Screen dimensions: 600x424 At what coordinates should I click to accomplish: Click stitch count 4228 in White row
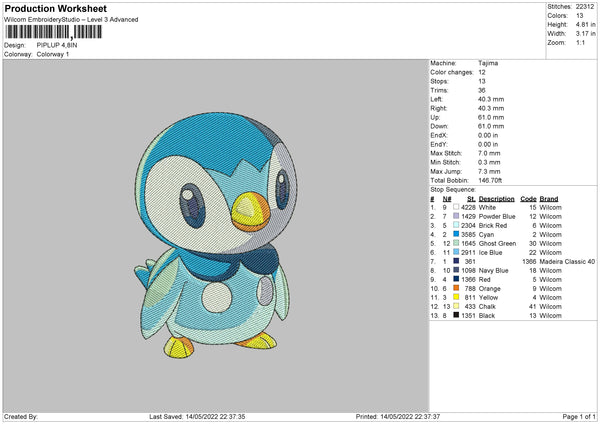pos(468,207)
